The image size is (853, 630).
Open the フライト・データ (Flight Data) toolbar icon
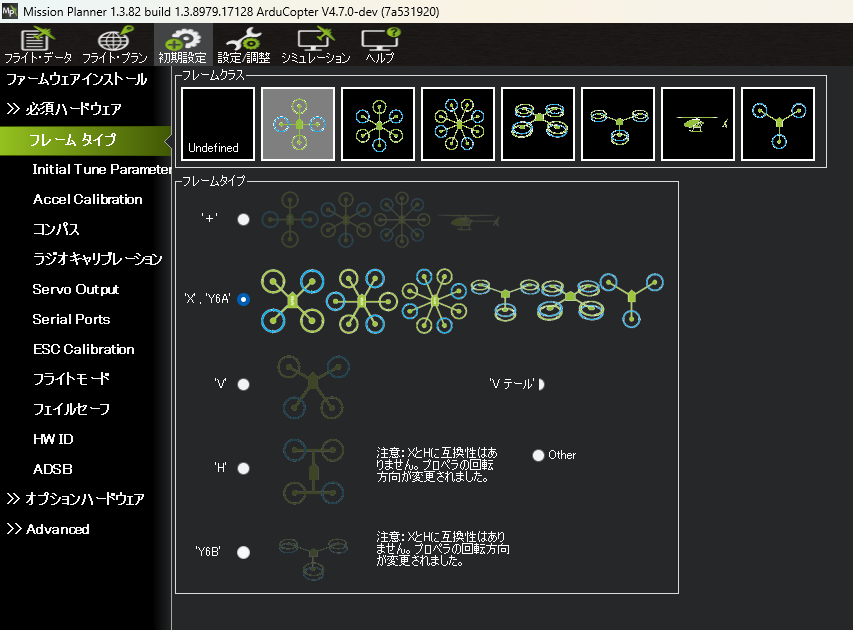pyautogui.click(x=38, y=45)
